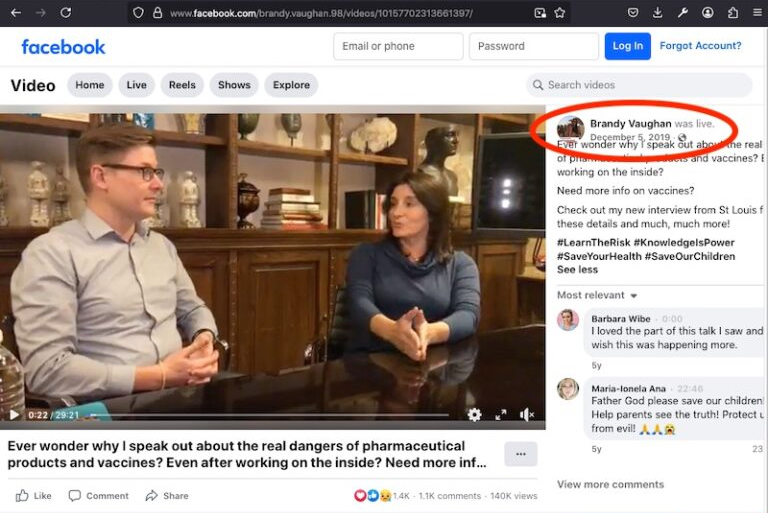
Task: Like the video with thumbs-up button
Action: [33, 496]
